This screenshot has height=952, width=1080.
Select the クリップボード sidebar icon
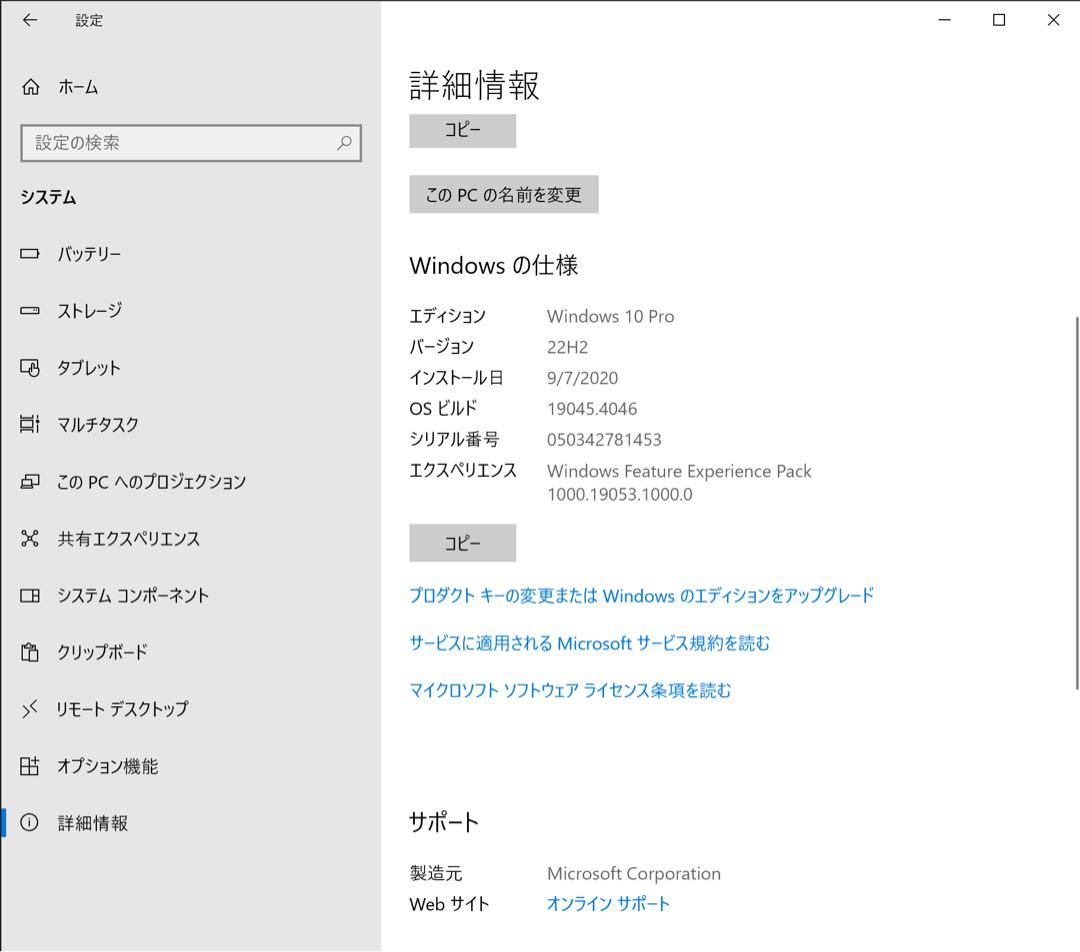click(x=28, y=653)
